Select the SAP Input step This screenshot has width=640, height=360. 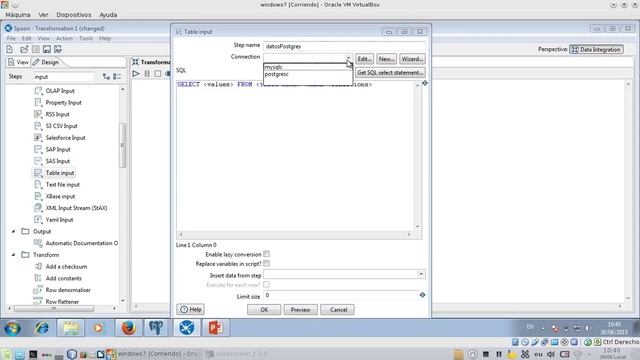pyautogui.click(x=58, y=149)
